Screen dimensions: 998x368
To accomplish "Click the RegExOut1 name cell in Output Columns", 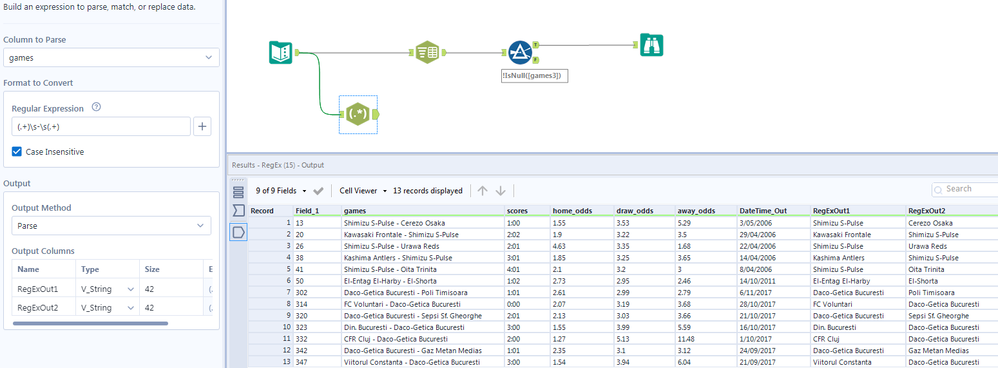I will click(43, 289).
